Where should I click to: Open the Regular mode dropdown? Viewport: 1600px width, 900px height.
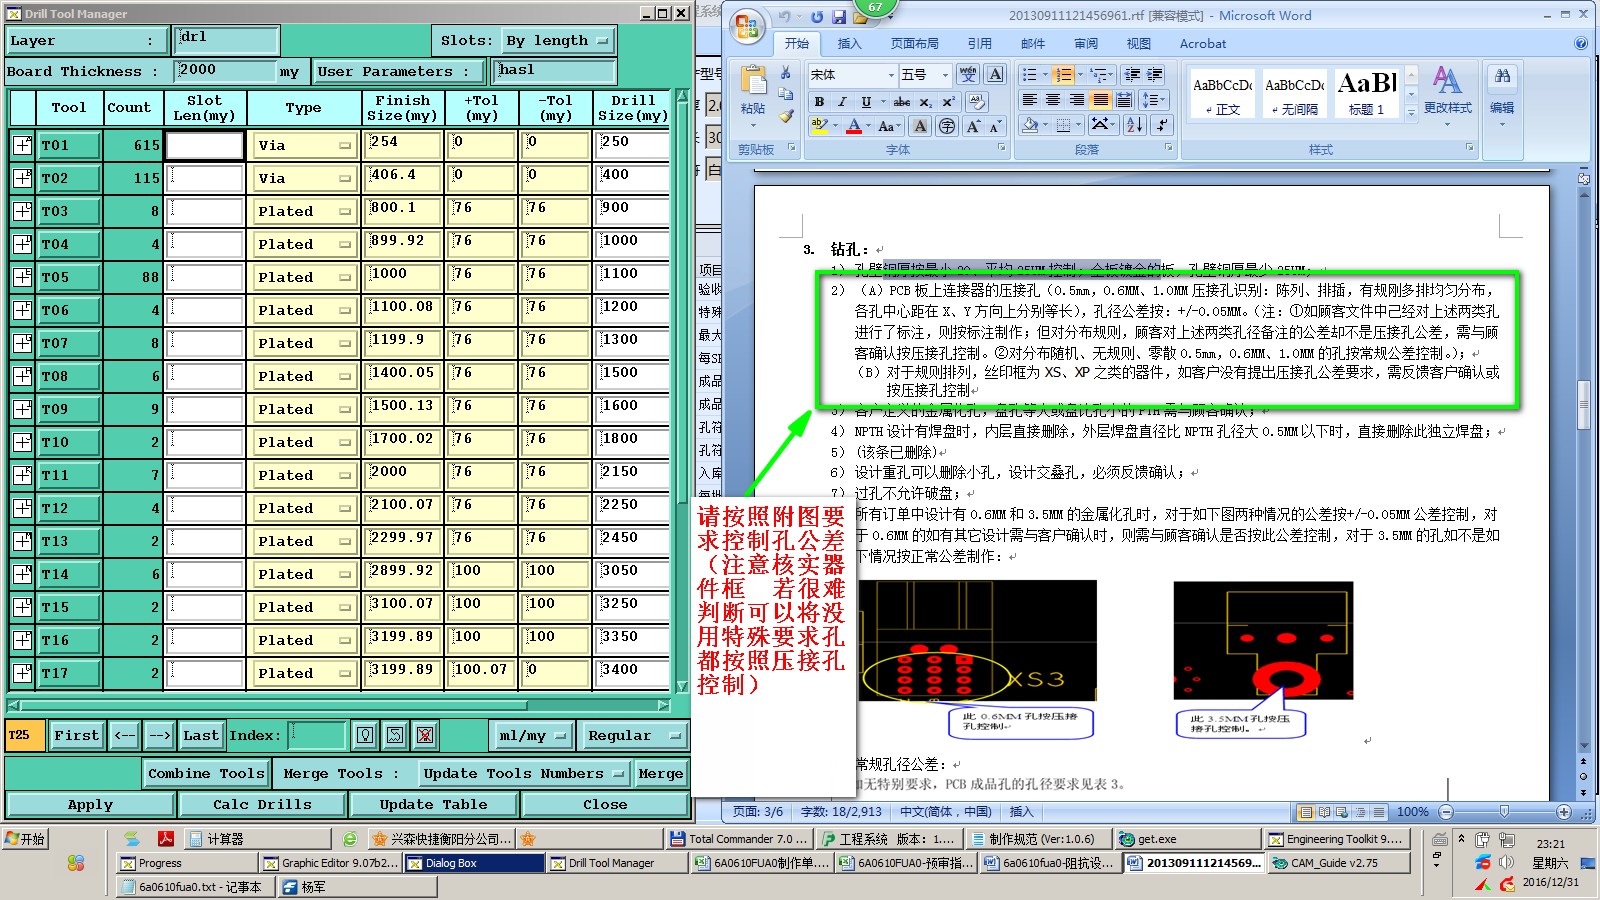(x=633, y=736)
